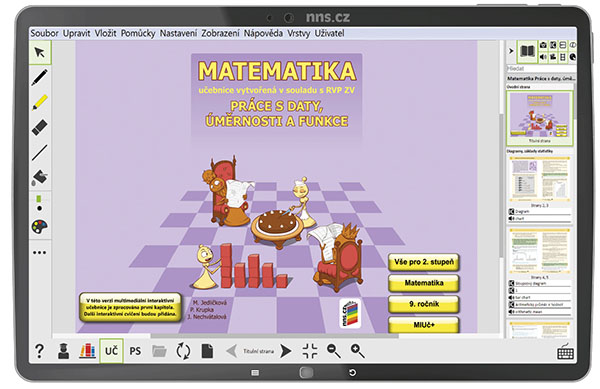Viewport: 600px width, 389px height.
Task: Choose the paint bucket fill tool
Action: pyautogui.click(x=40, y=177)
